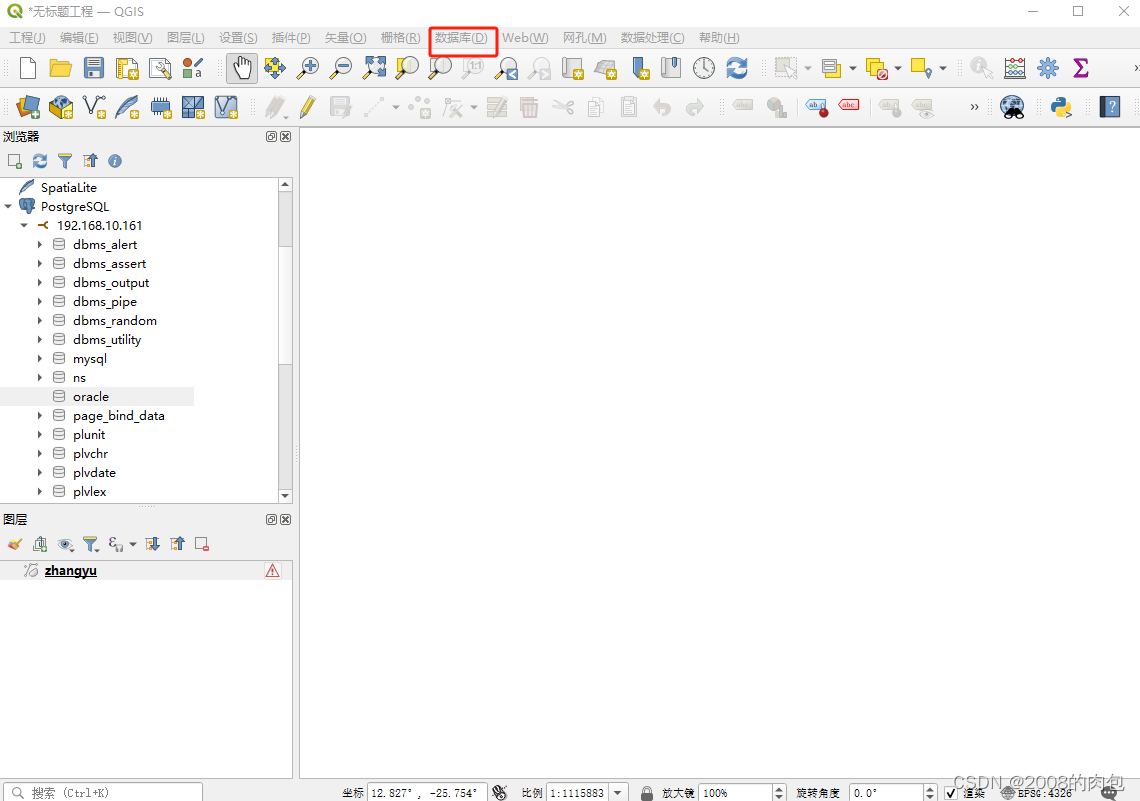The width and height of the screenshot is (1140, 801).
Task: Click the Zoom Full extent icon
Action: (374, 68)
